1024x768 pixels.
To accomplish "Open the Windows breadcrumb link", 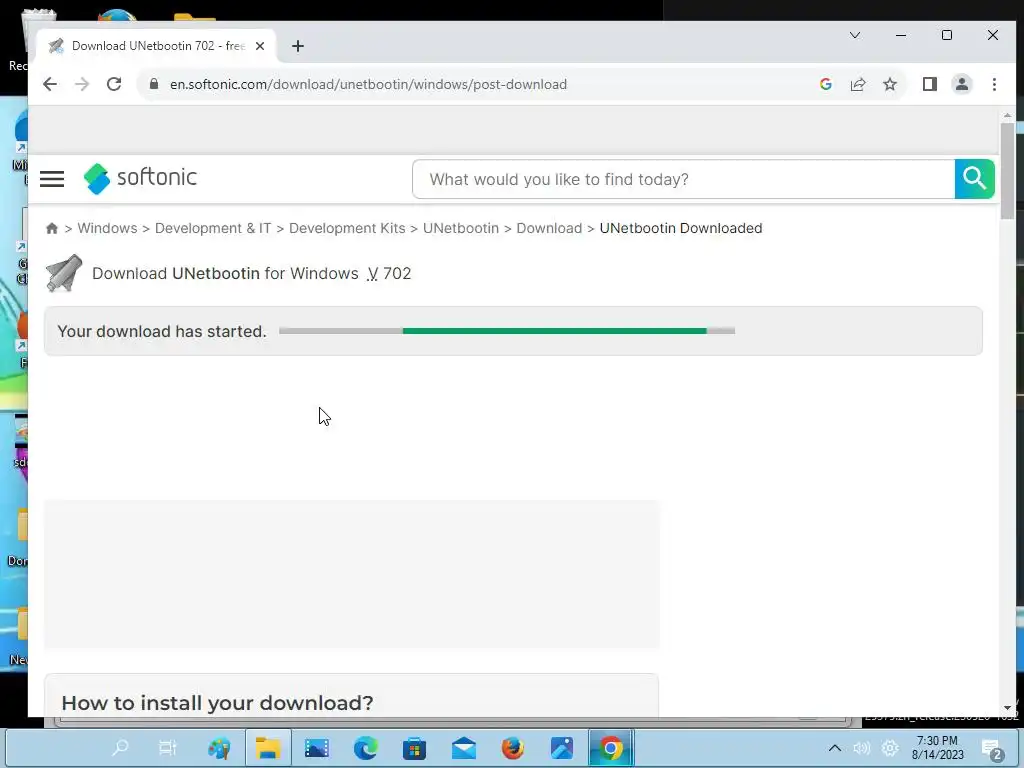I will tap(107, 228).
